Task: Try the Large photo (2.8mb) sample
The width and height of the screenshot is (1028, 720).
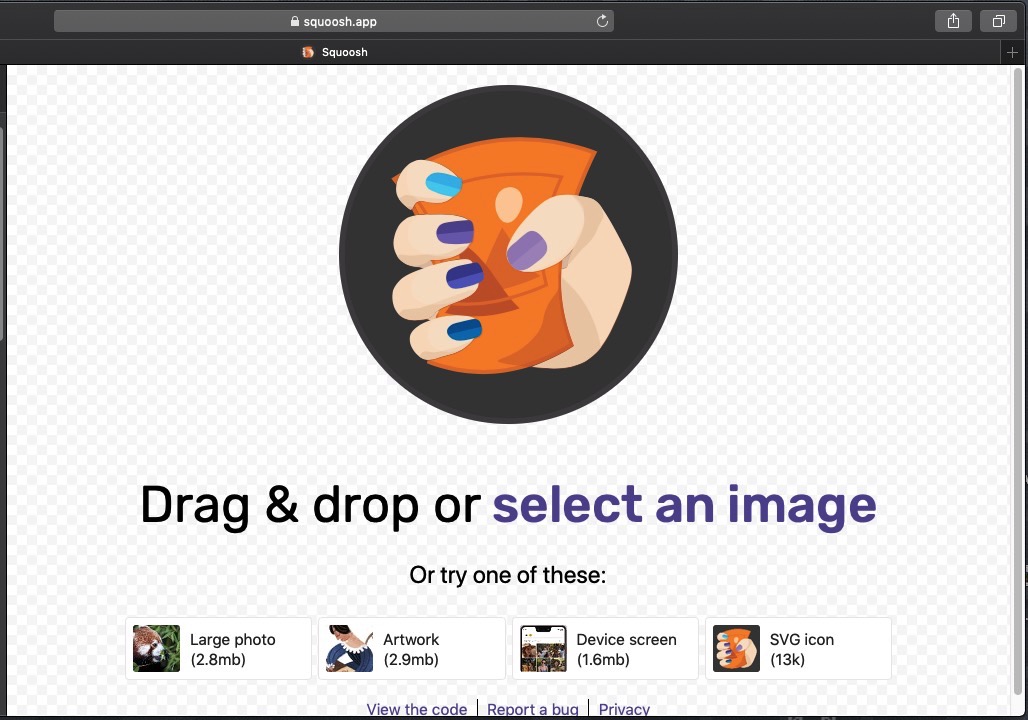Action: pyautogui.click(x=232, y=649)
